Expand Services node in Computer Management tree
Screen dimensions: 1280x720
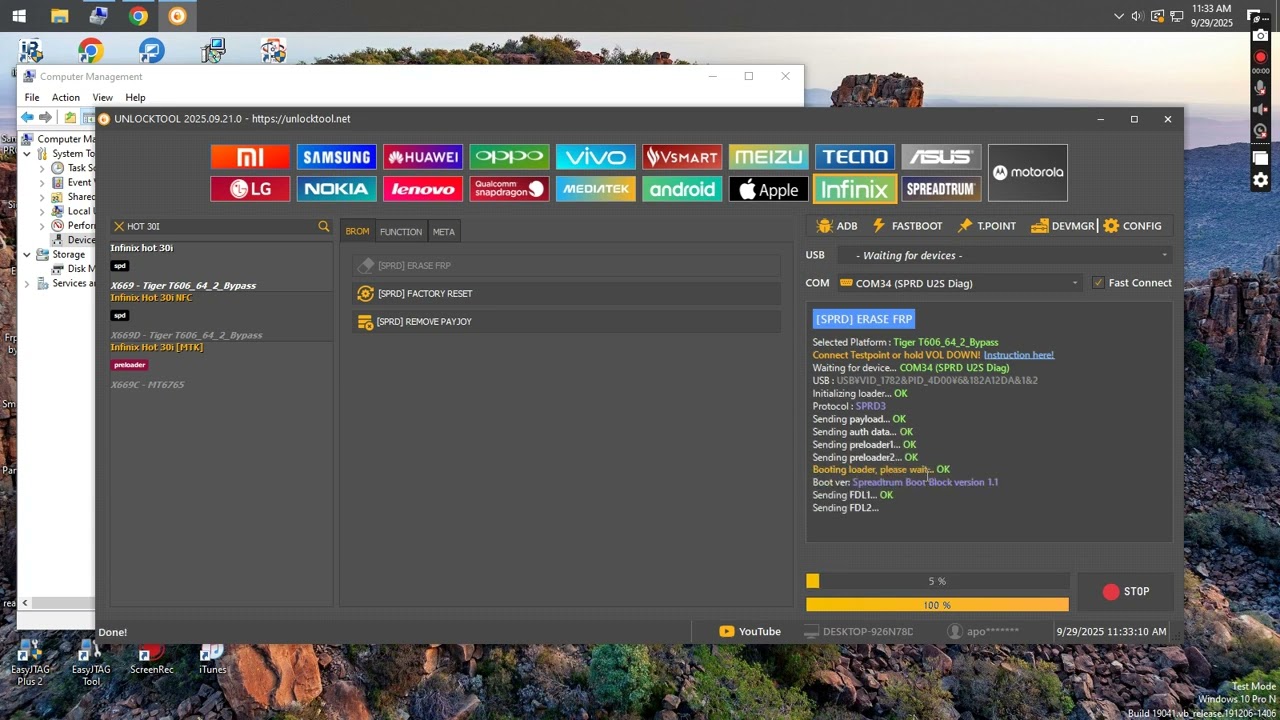[27, 284]
